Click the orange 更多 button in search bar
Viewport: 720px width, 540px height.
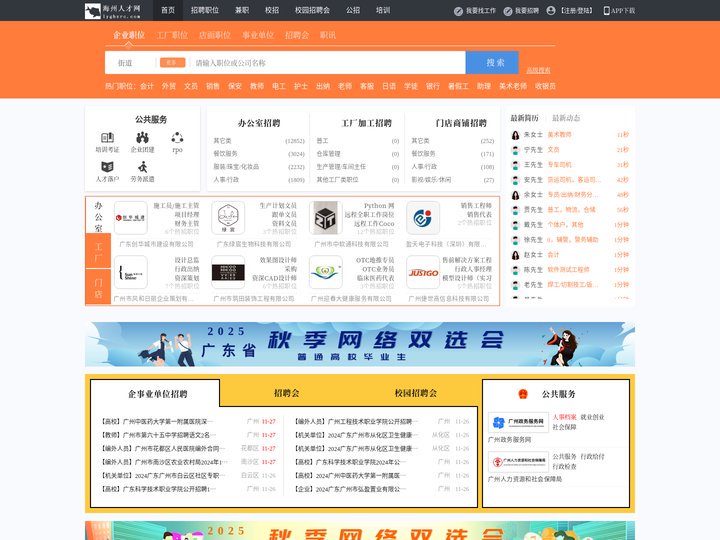pyautogui.click(x=172, y=62)
